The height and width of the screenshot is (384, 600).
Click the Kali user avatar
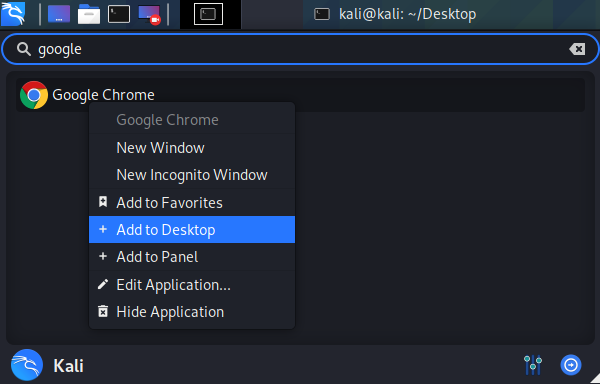point(27,365)
